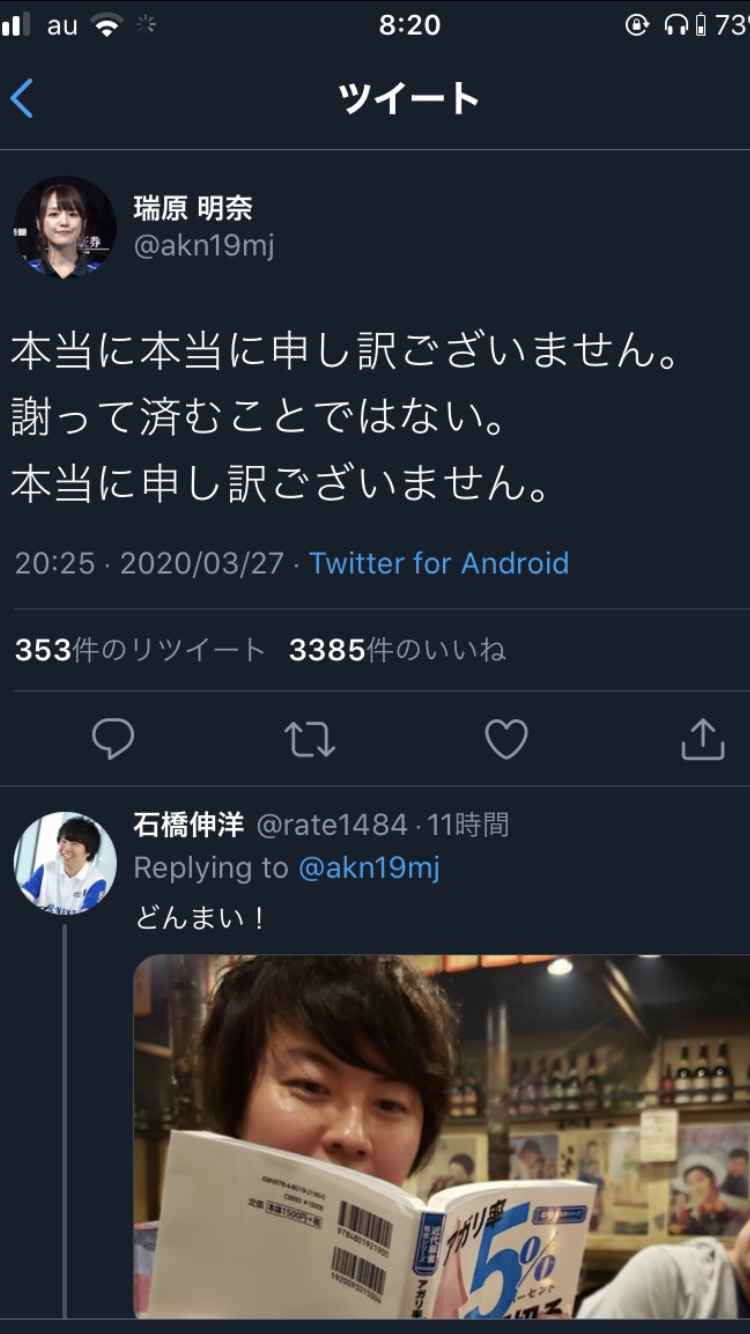Retweet 瑞原 明奈's apology tweet

coord(310,738)
